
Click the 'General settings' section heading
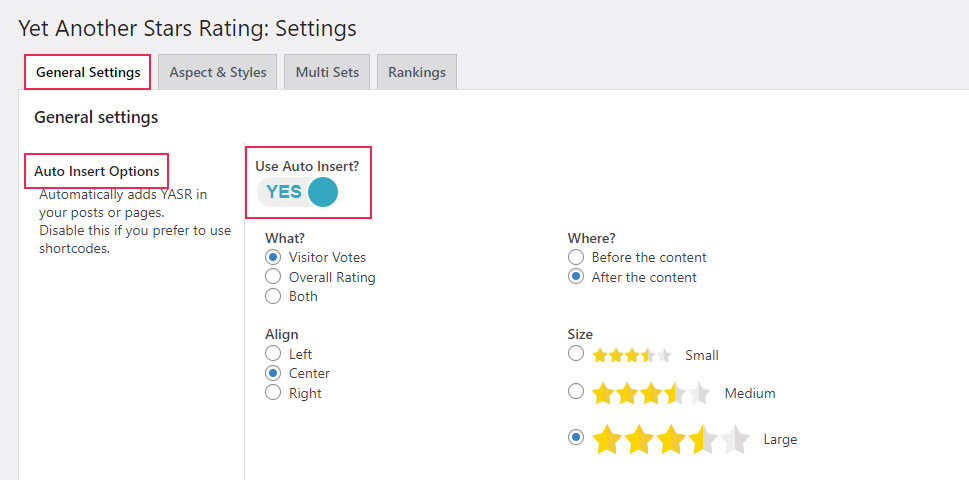[96, 117]
